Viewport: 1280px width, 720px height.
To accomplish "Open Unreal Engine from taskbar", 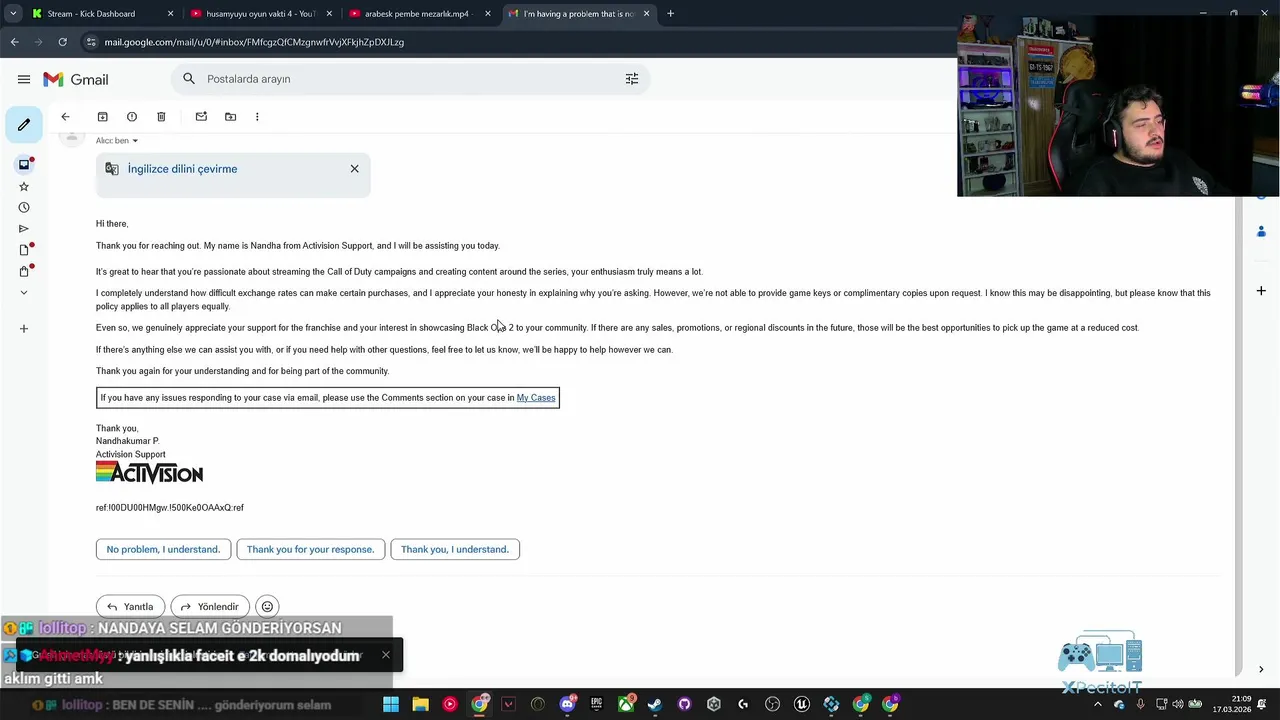I will pyautogui.click(x=801, y=704).
